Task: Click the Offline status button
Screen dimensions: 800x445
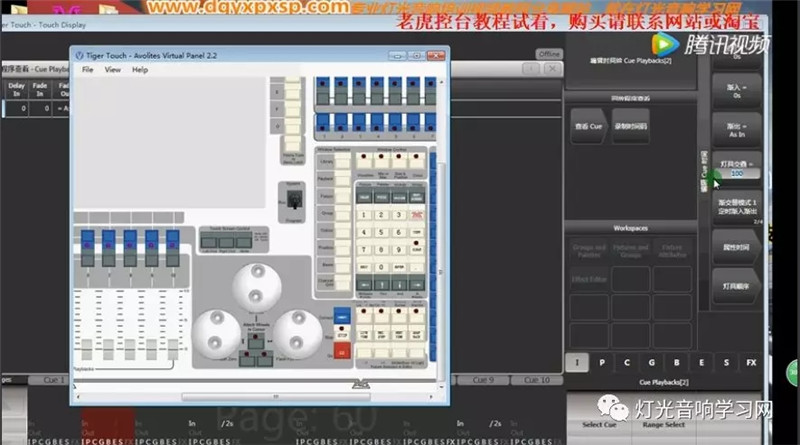Action: 549,54
